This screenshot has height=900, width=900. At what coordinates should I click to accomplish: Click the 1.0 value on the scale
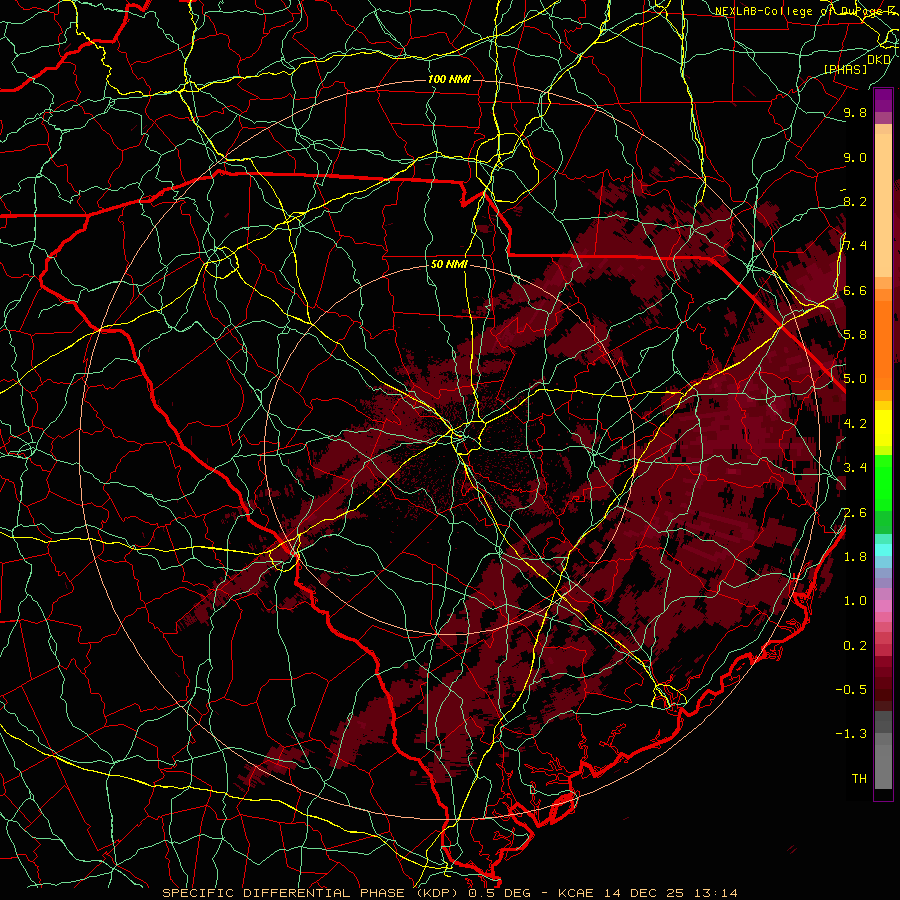tap(855, 601)
